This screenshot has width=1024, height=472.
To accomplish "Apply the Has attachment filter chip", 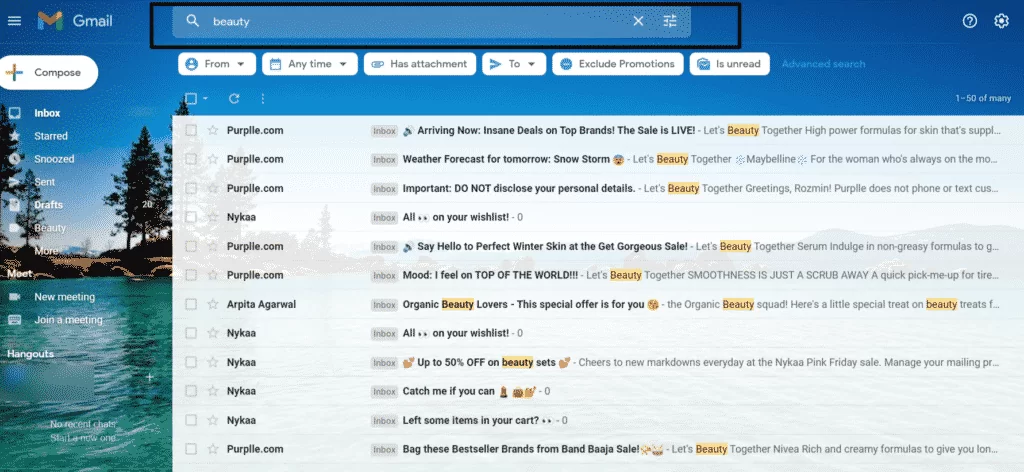I will point(420,64).
